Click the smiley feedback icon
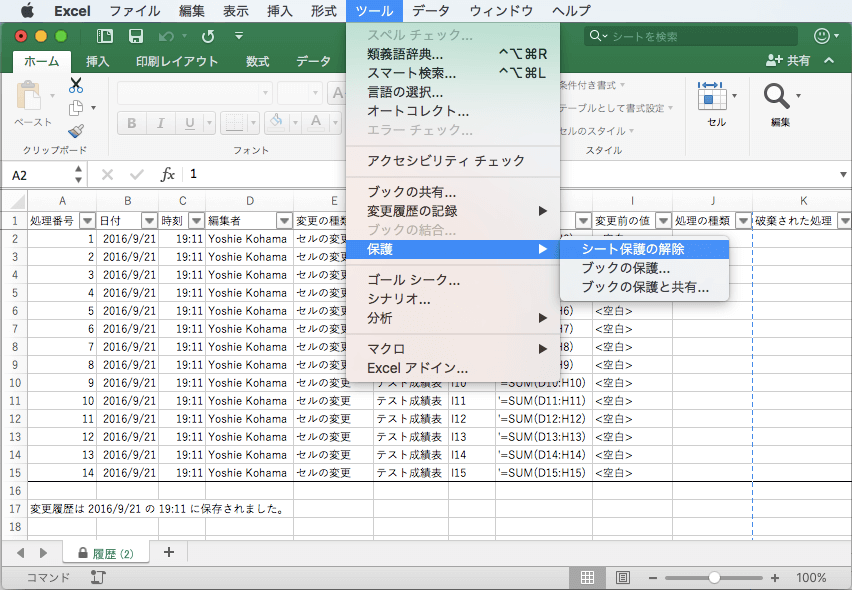This screenshot has width=852, height=590. click(822, 36)
